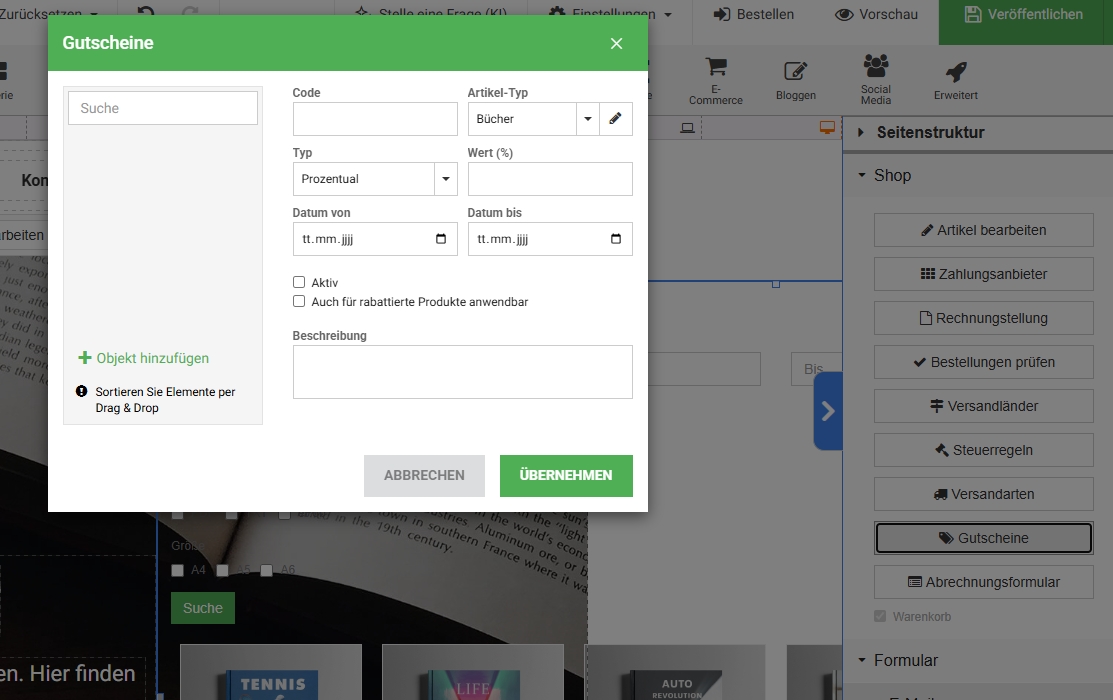Click the blue side panel arrow handle
Image resolution: width=1113 pixels, height=700 pixels.
pyautogui.click(x=828, y=411)
